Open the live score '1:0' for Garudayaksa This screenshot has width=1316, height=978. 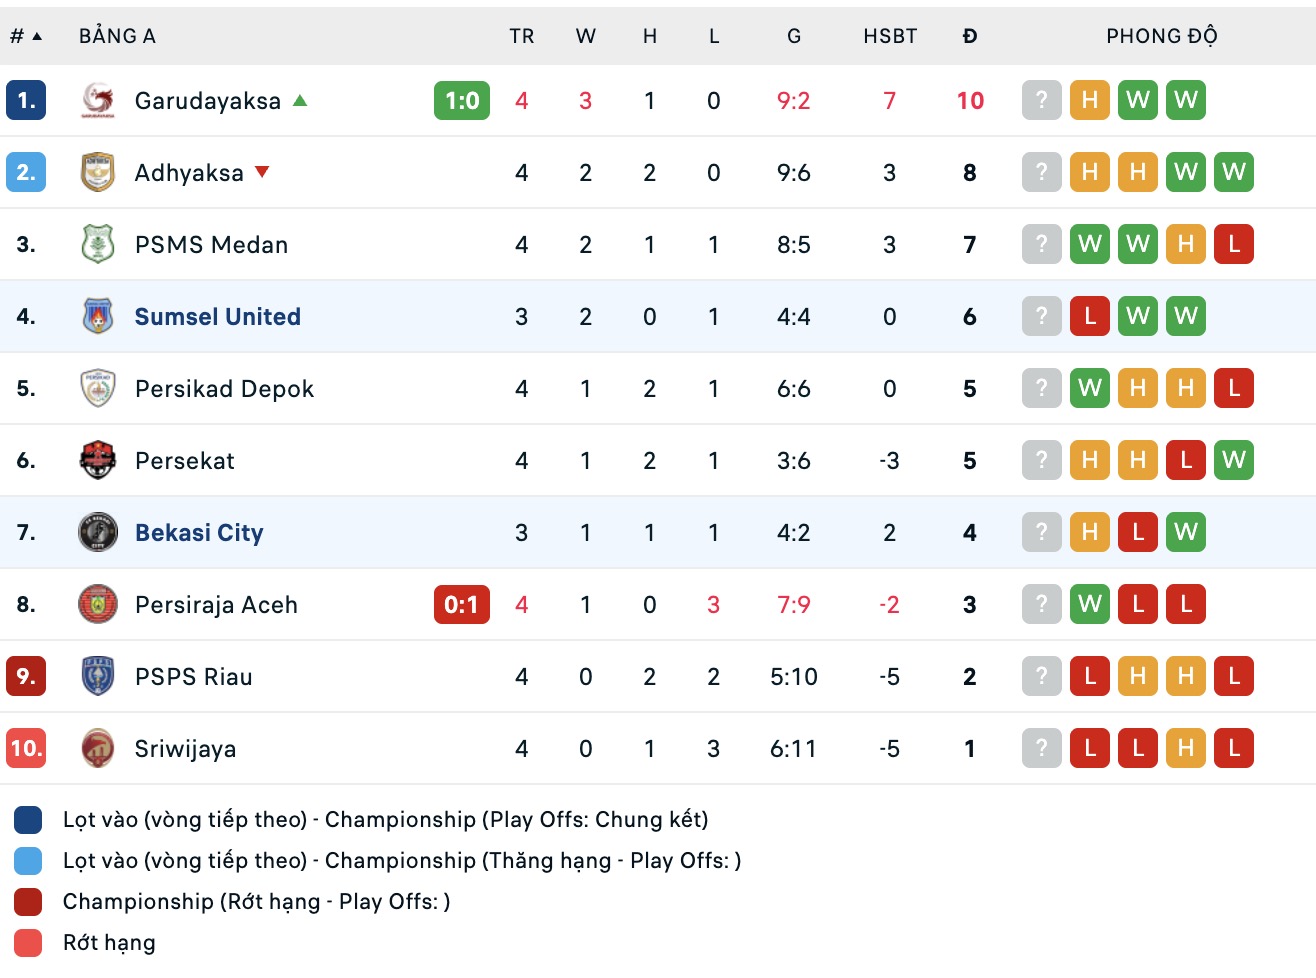461,100
